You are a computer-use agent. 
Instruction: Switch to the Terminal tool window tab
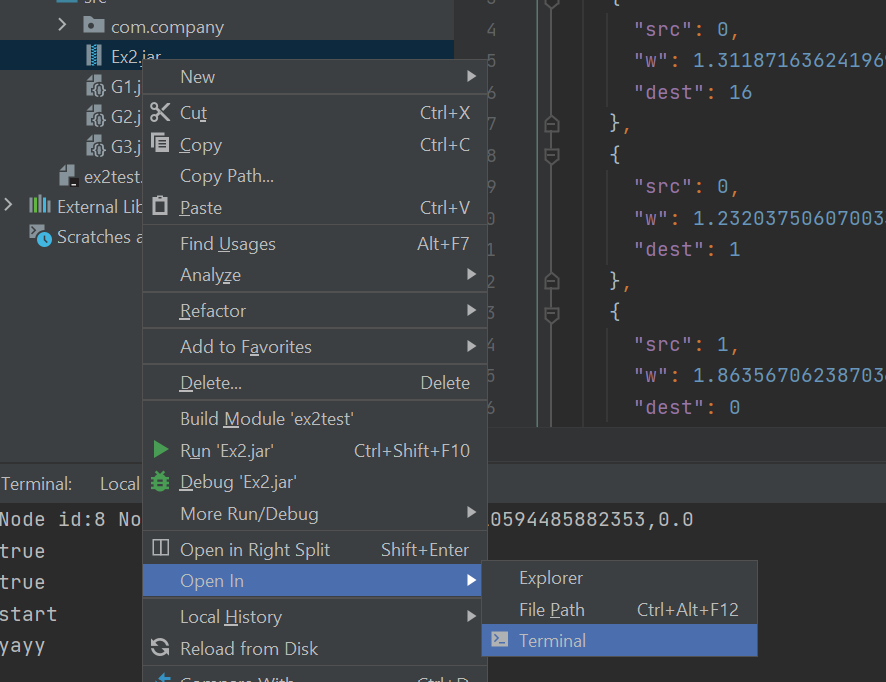36,483
